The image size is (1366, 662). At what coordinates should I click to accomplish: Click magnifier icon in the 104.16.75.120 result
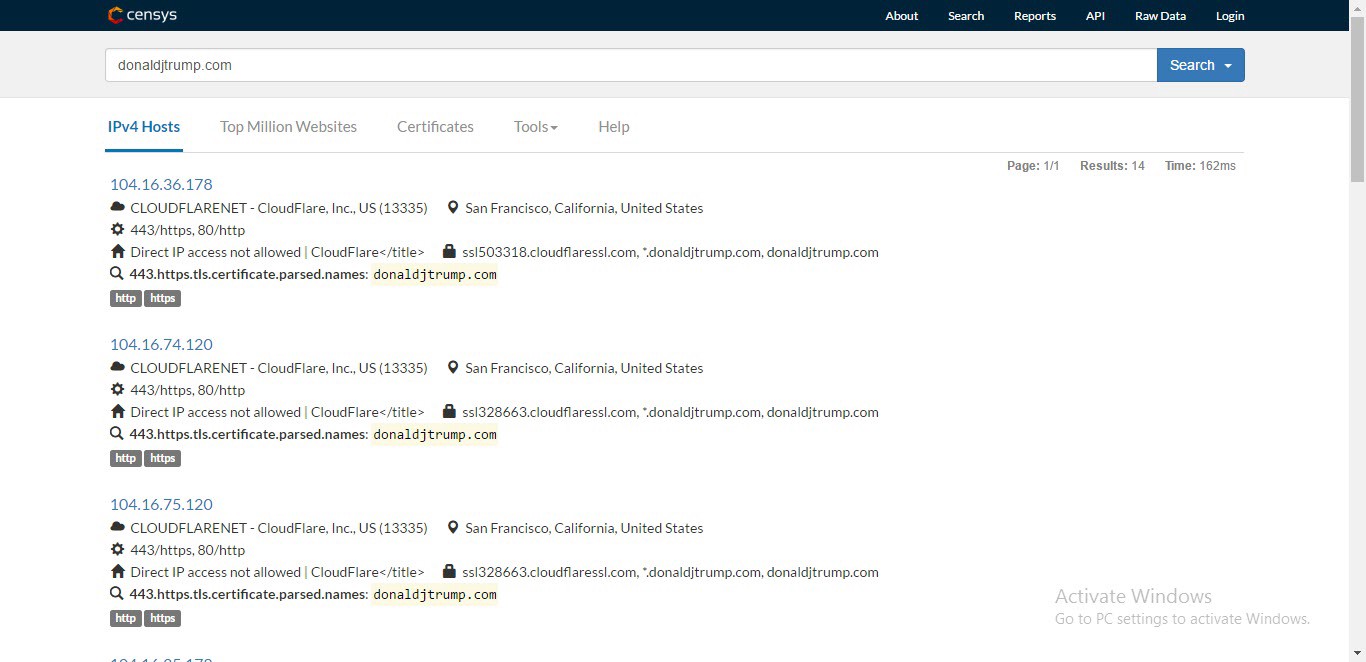117,594
